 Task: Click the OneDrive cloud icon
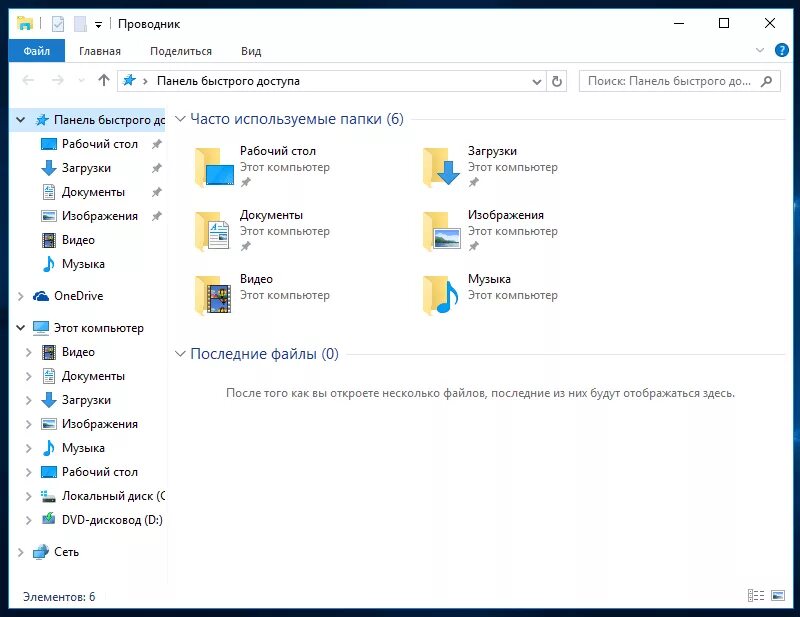tap(41, 296)
